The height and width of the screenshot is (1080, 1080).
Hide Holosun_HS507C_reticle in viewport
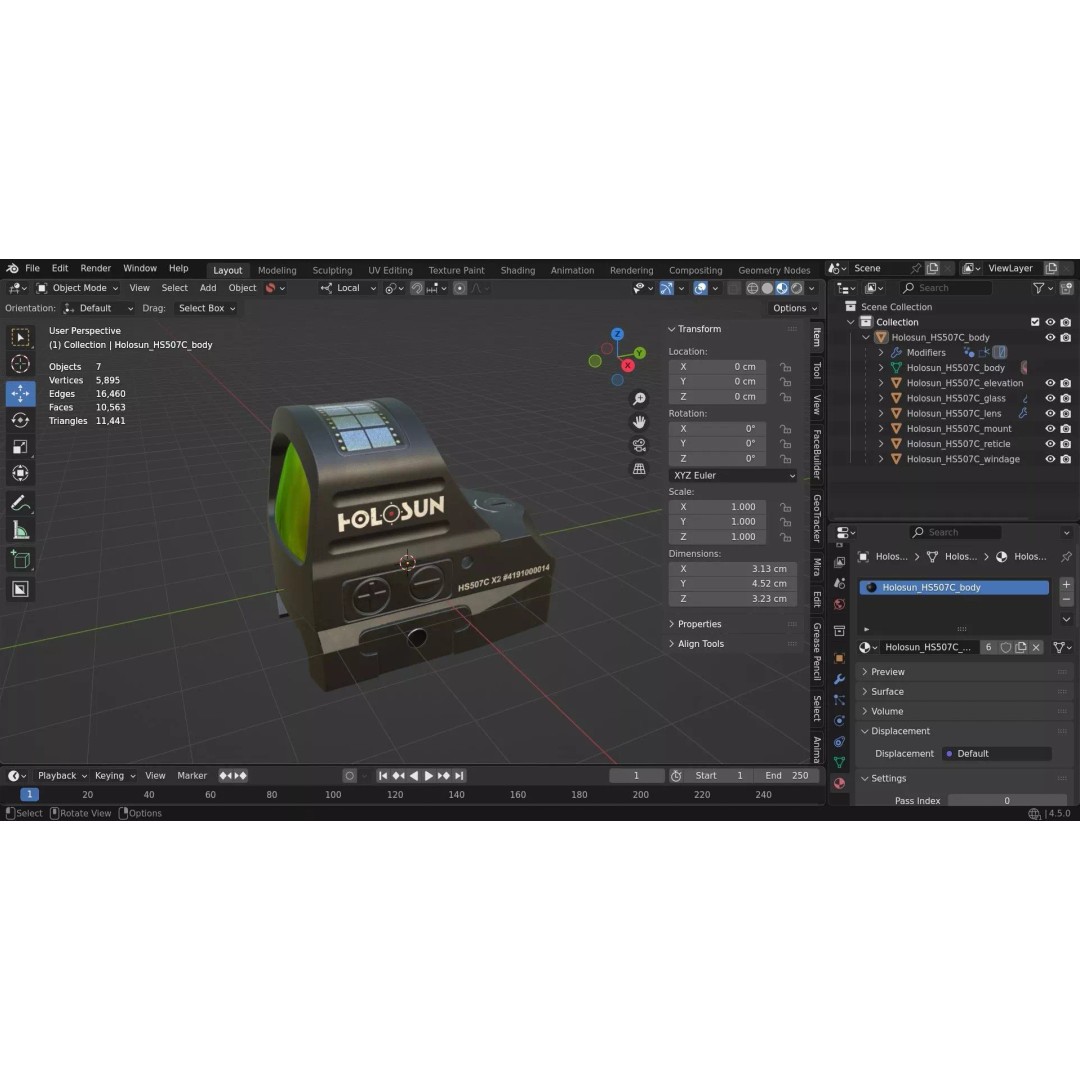(x=1050, y=444)
